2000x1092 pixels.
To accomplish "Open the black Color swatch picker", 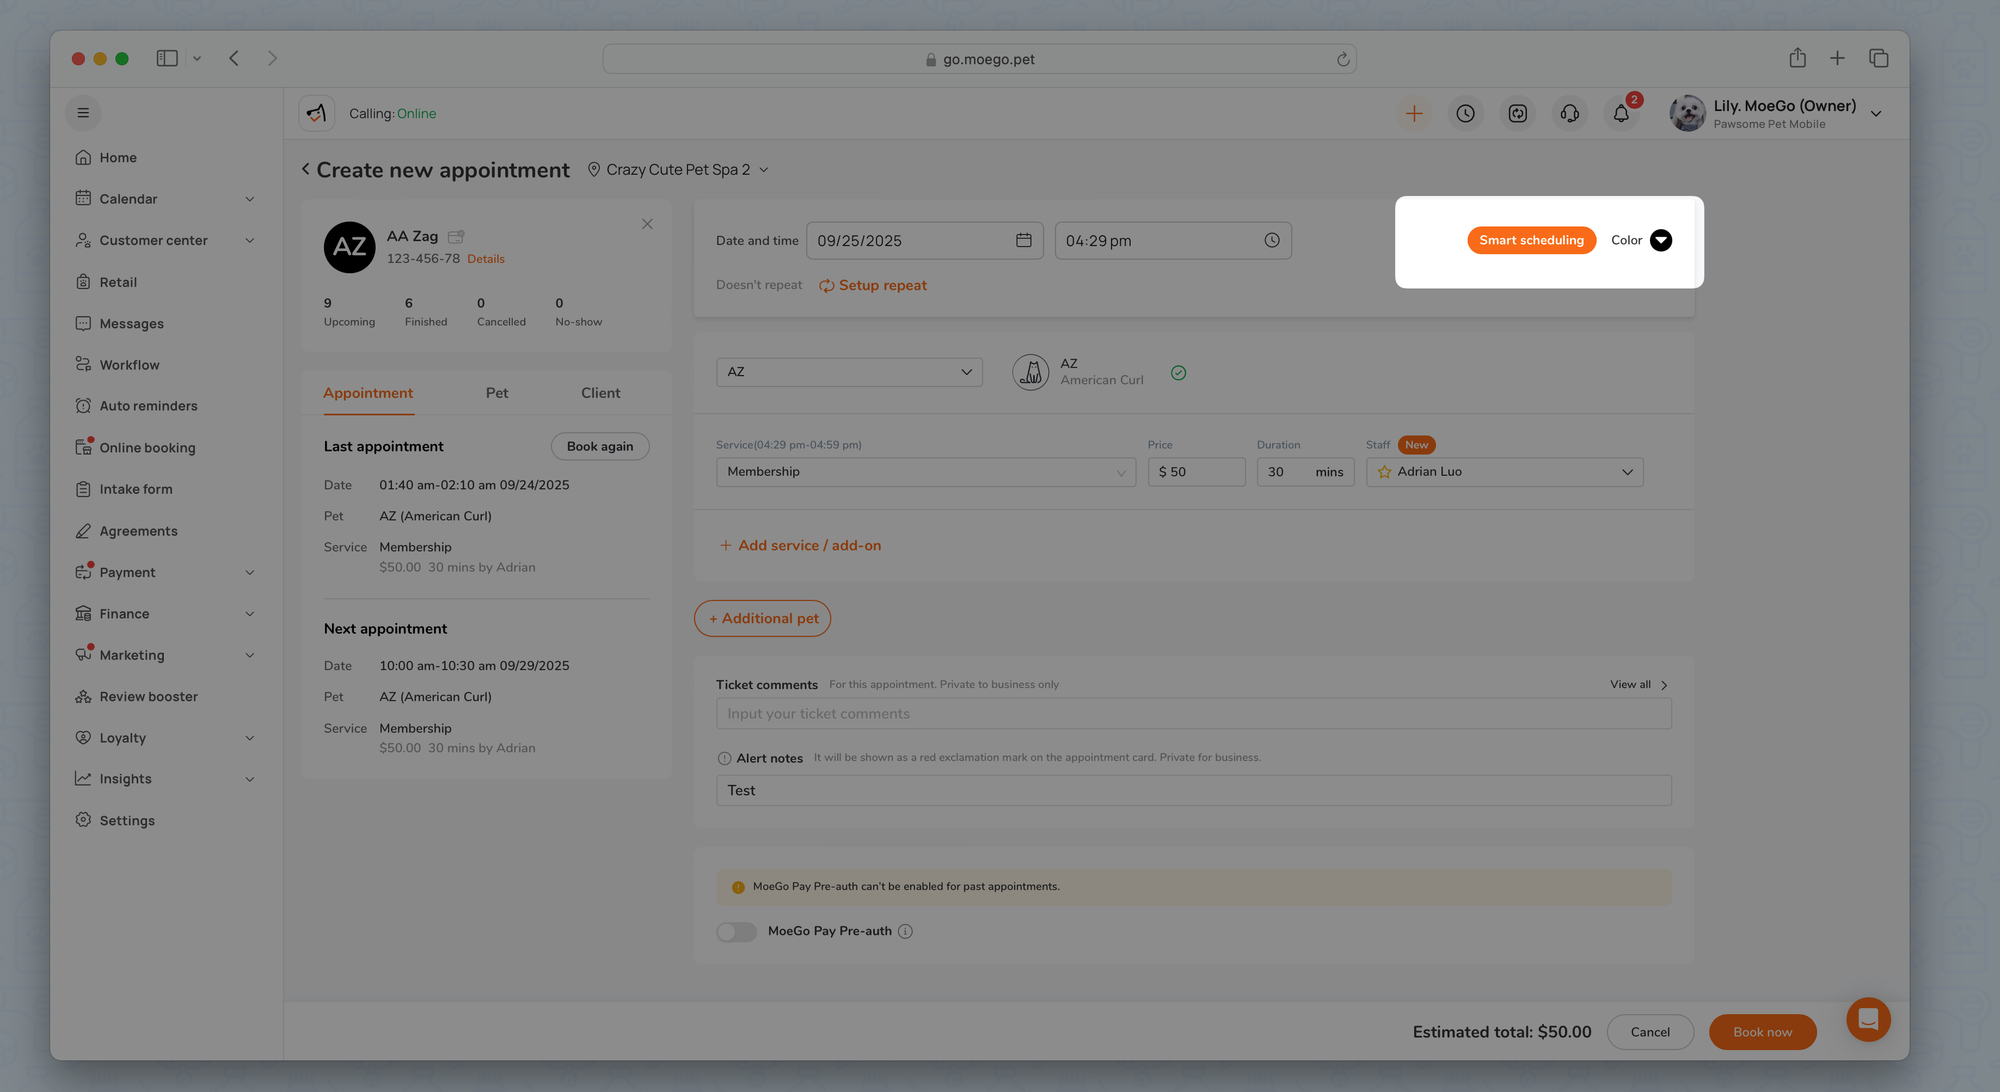I will (1660, 240).
